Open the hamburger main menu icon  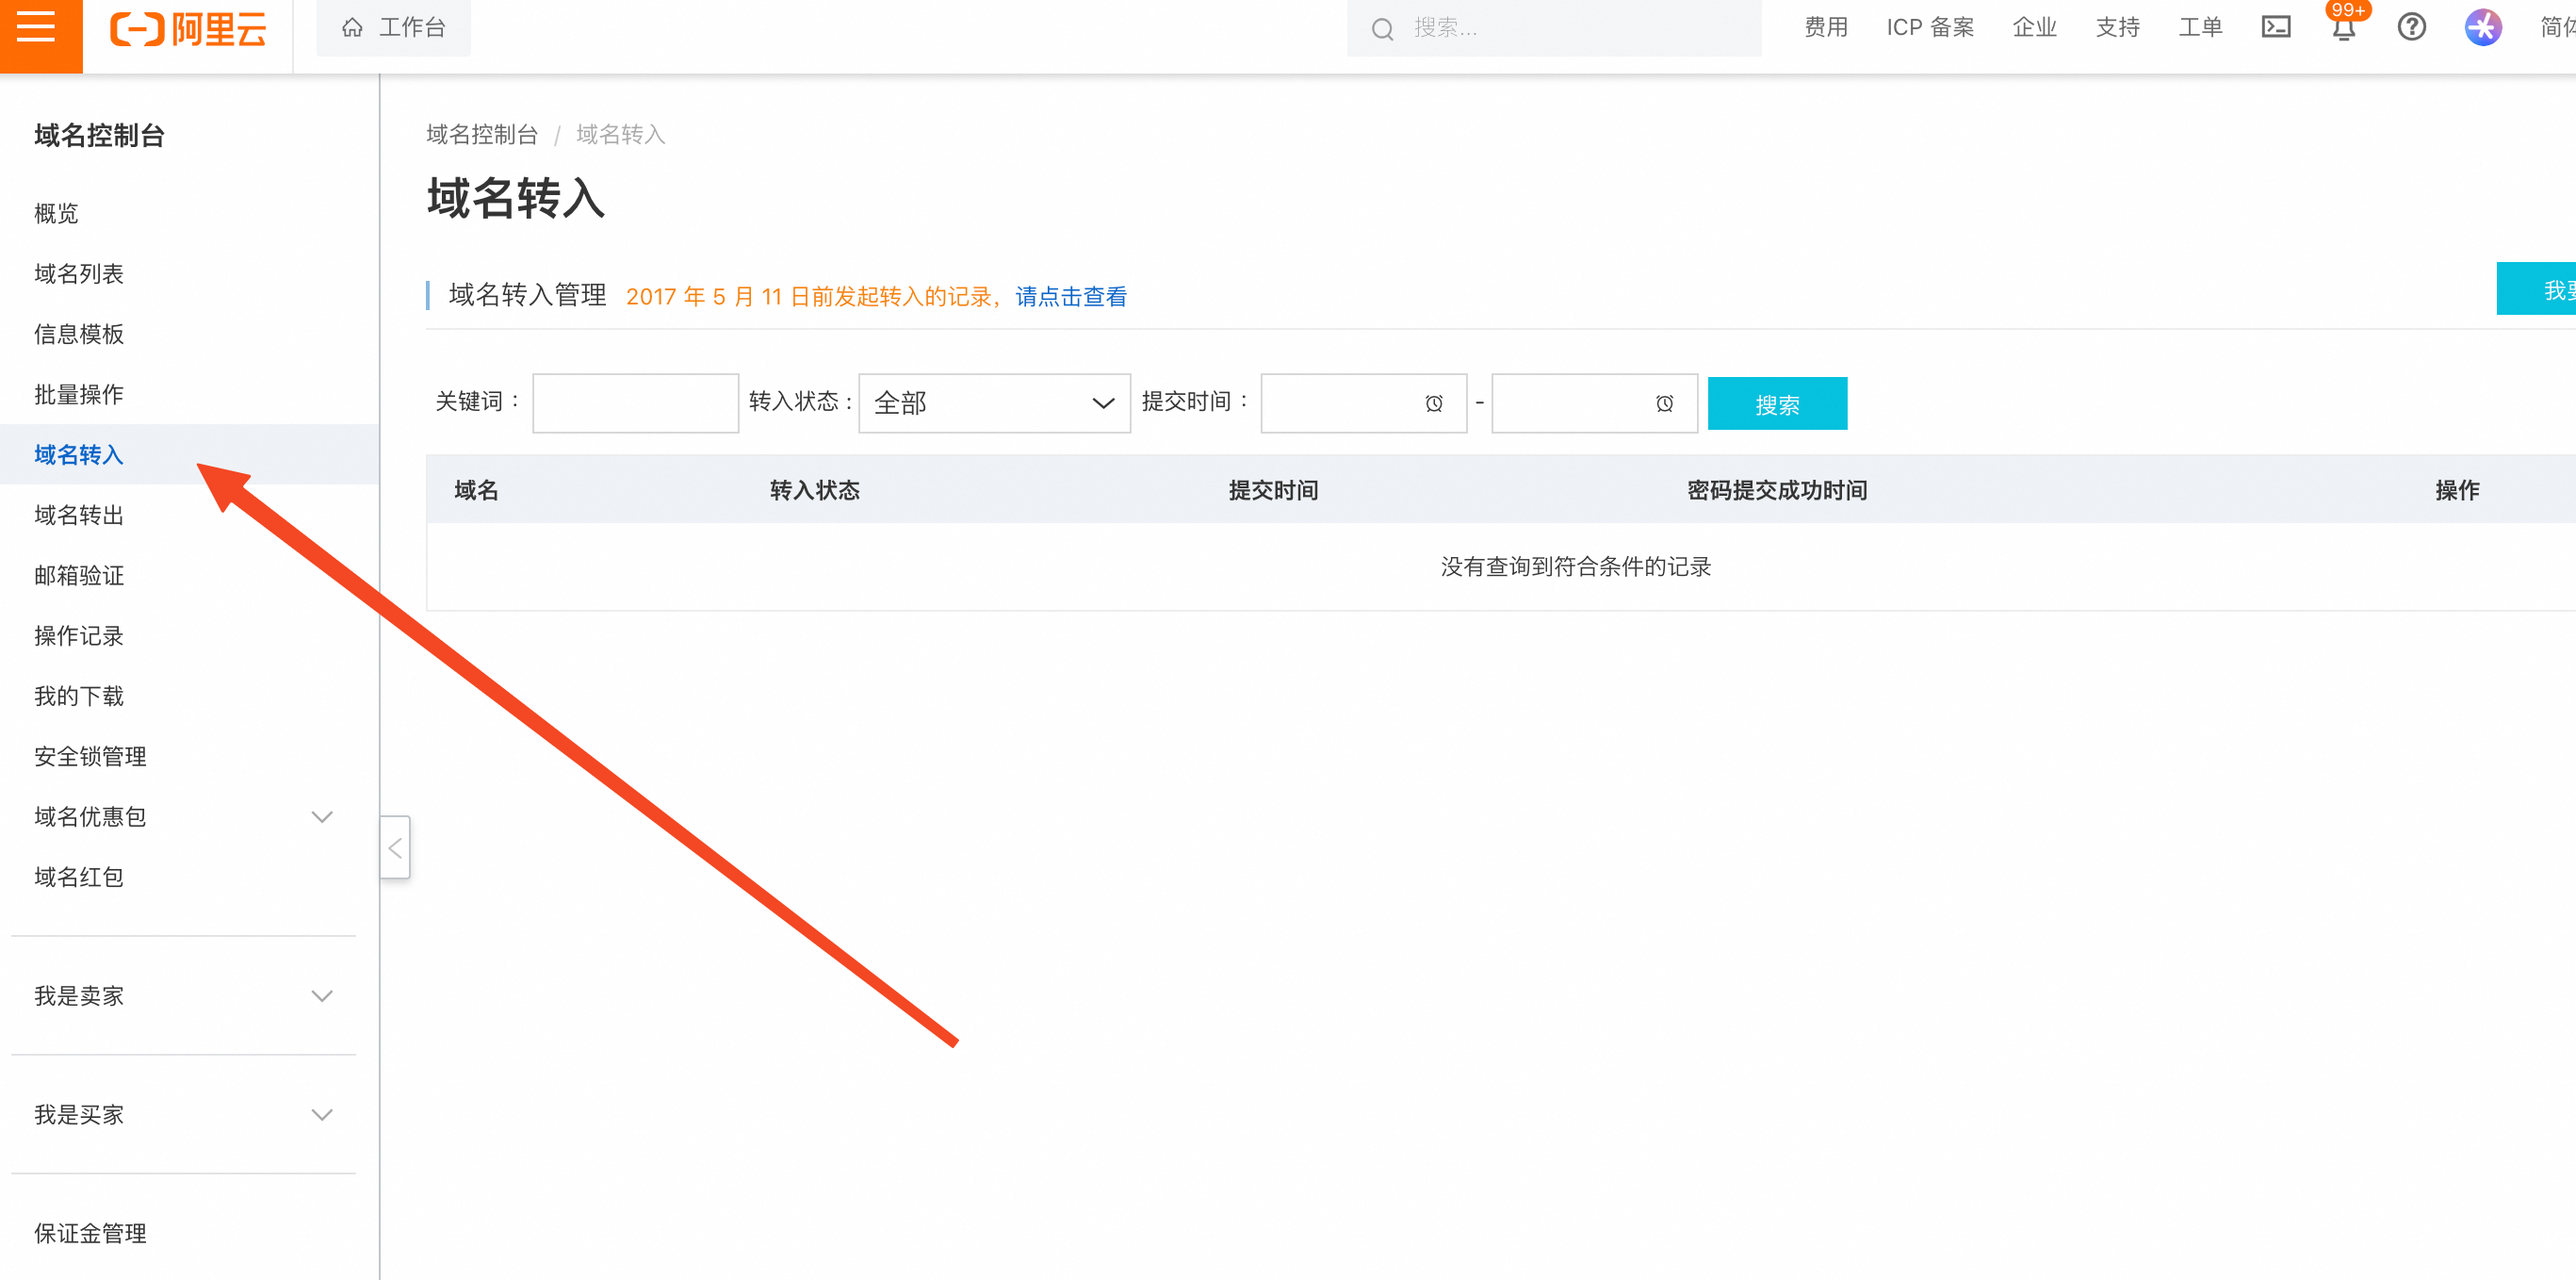pyautogui.click(x=38, y=28)
